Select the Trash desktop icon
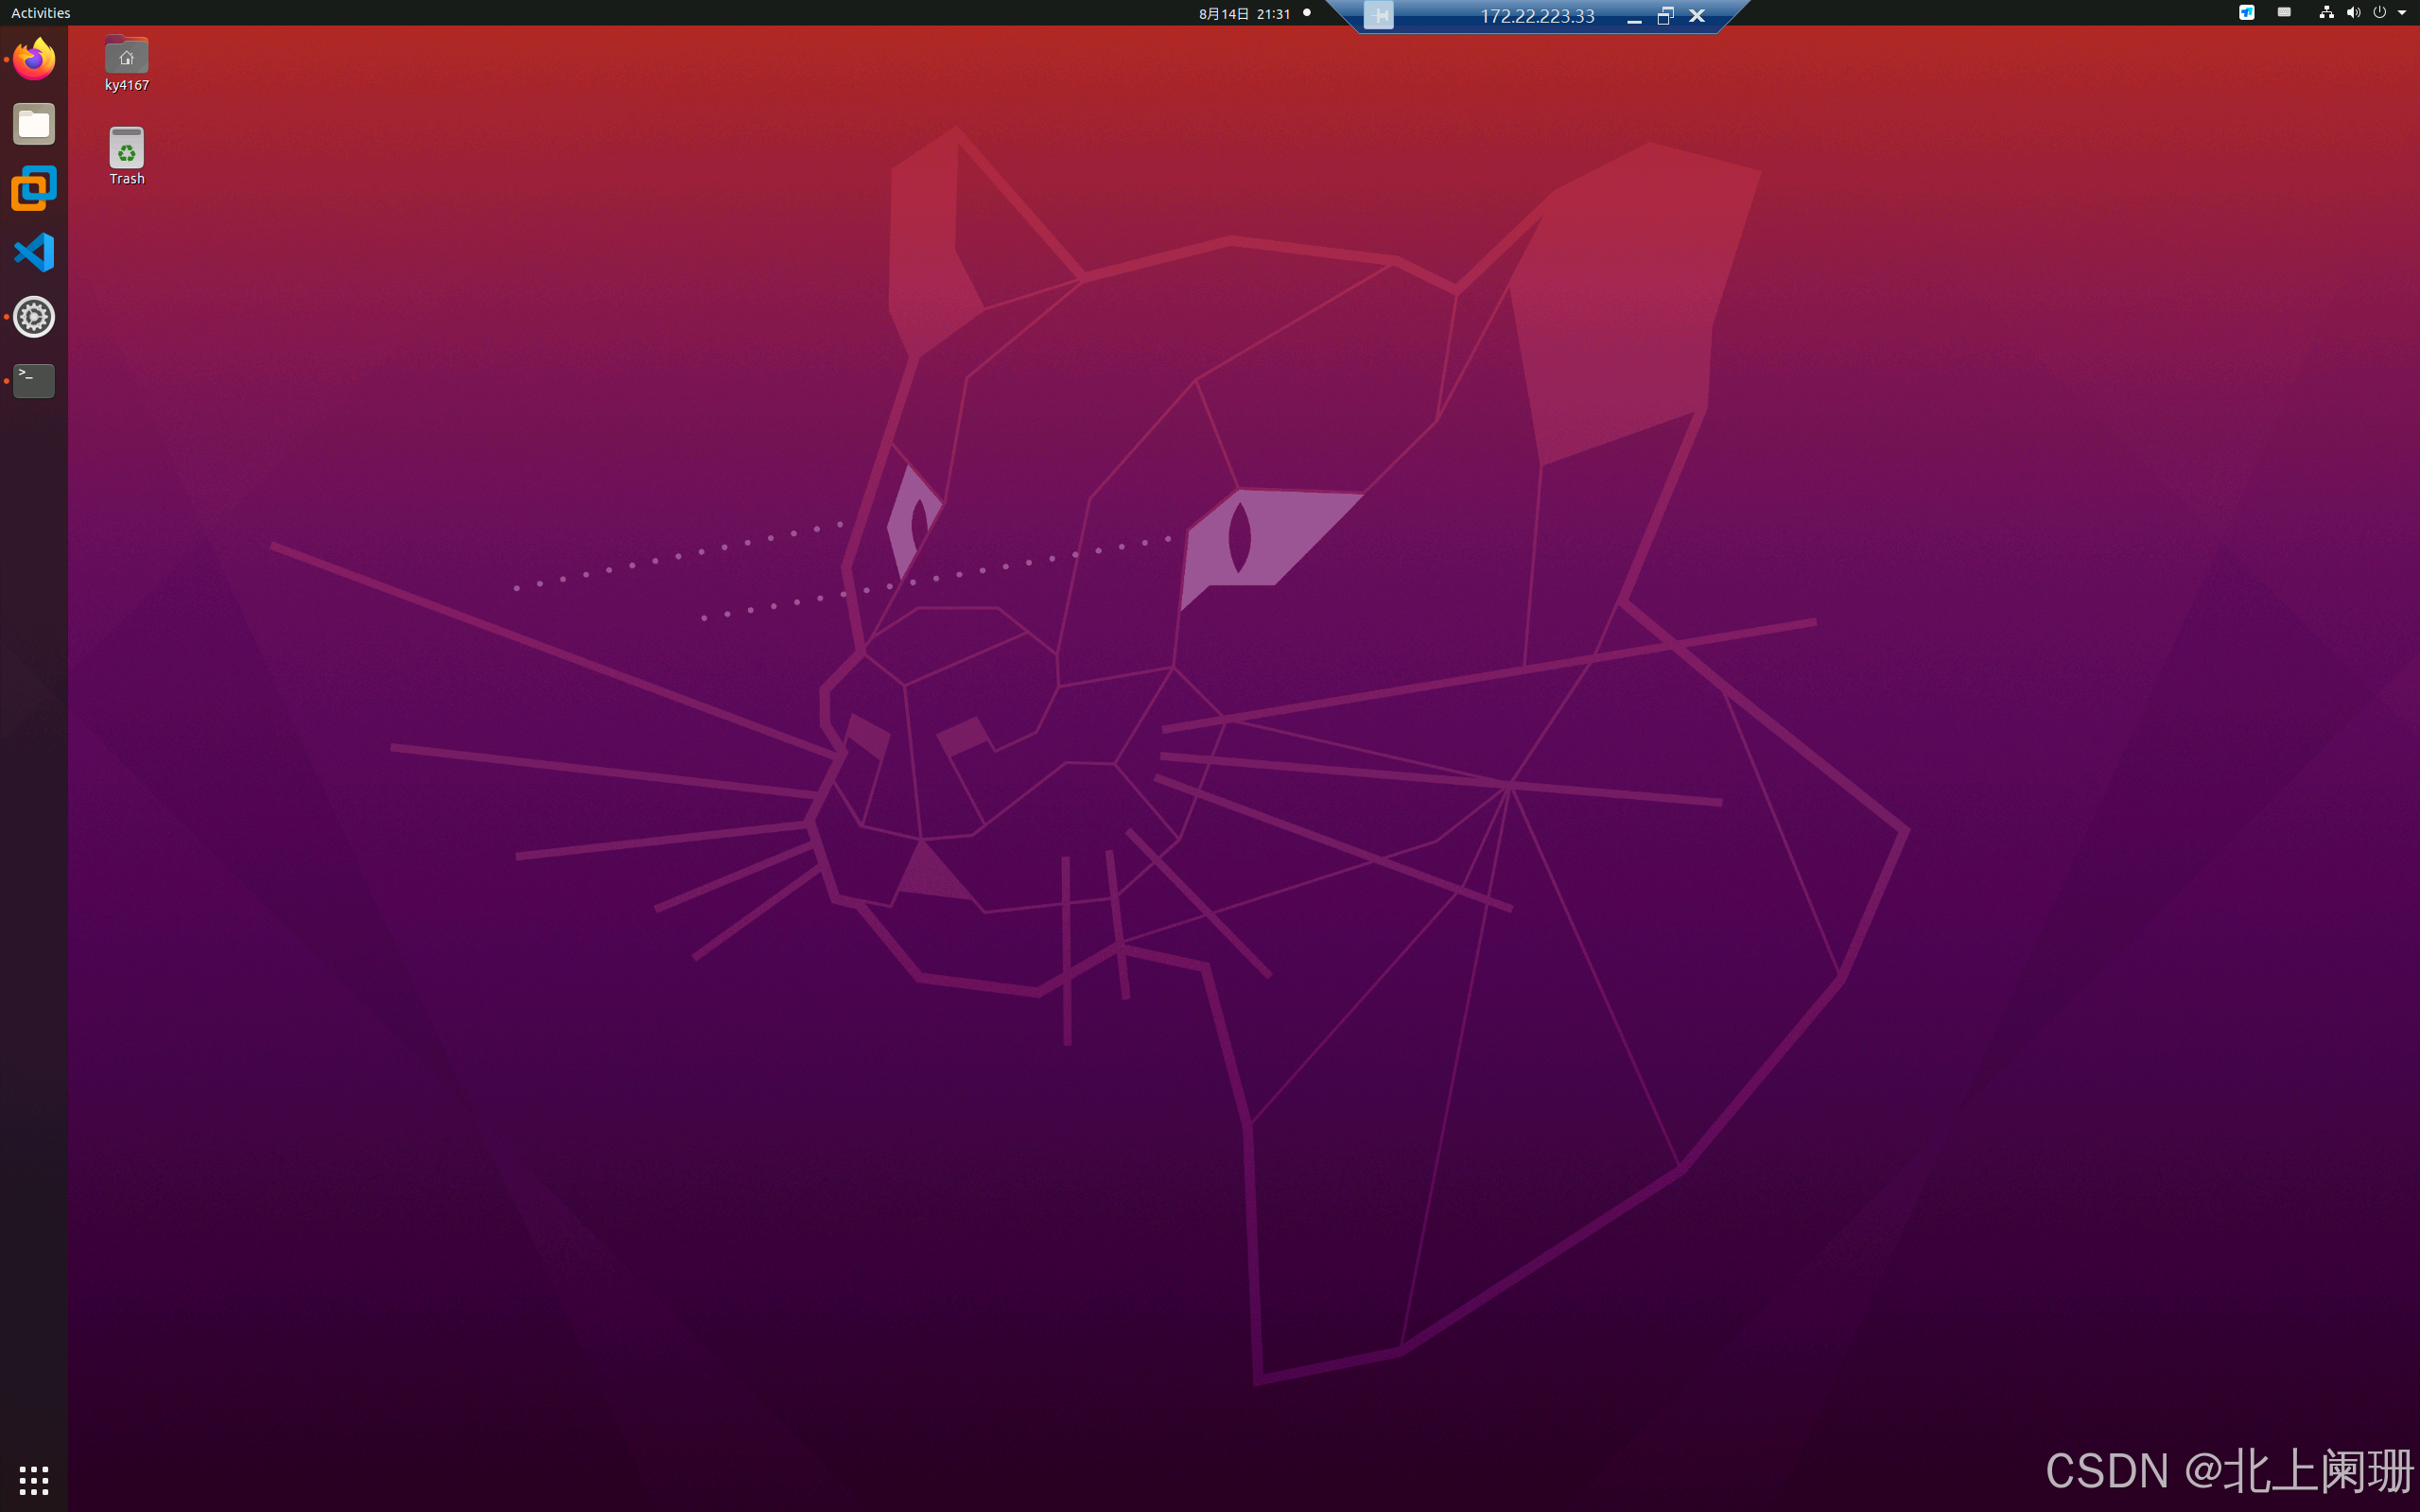Viewport: 2420px width, 1512px height. pyautogui.click(x=127, y=156)
